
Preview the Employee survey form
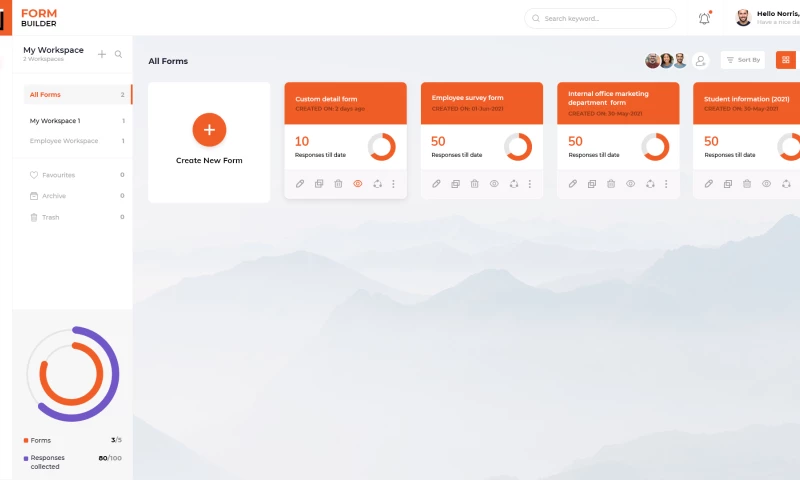click(x=494, y=184)
